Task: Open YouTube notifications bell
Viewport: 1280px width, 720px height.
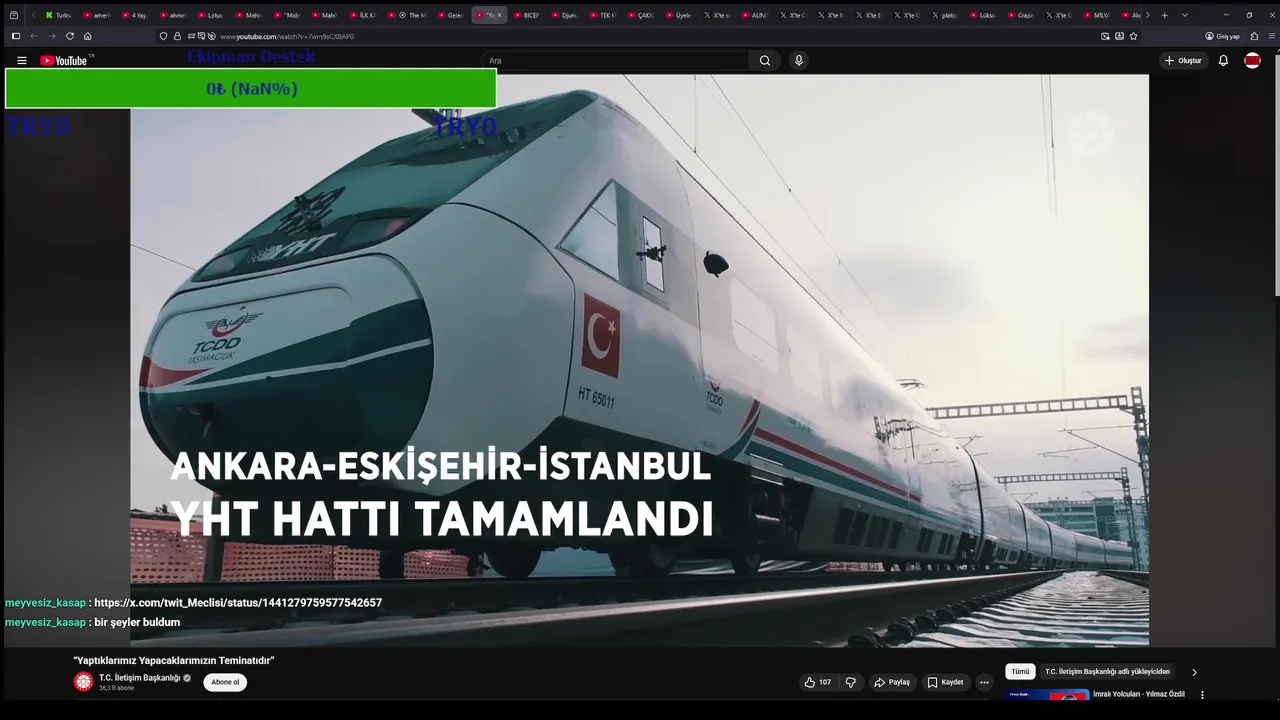Action: pos(1223,61)
